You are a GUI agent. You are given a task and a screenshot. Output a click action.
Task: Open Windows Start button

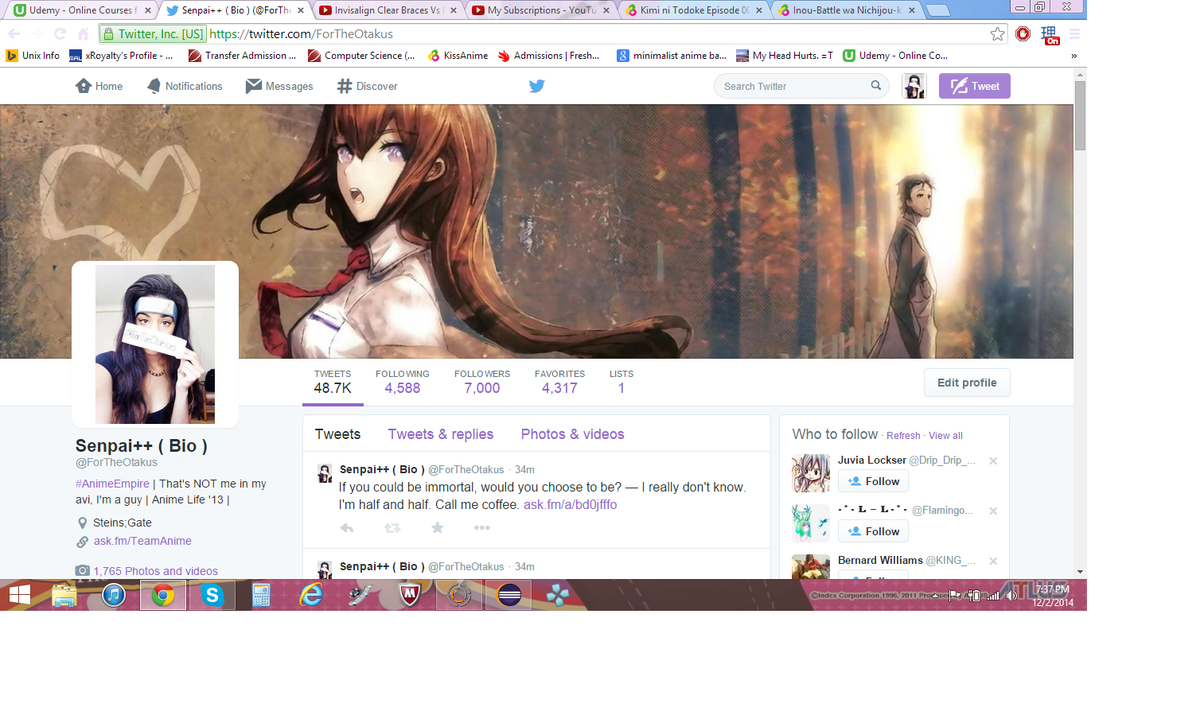(19, 596)
